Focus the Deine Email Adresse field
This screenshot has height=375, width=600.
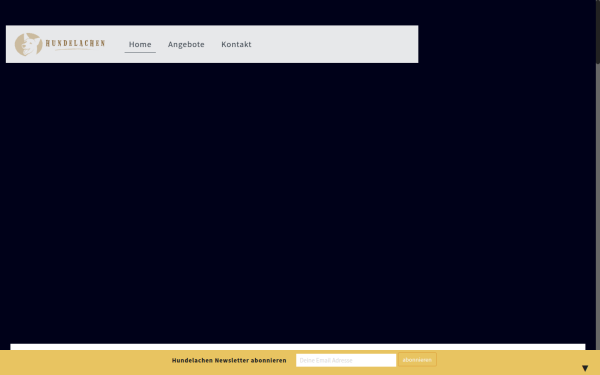[x=346, y=360]
